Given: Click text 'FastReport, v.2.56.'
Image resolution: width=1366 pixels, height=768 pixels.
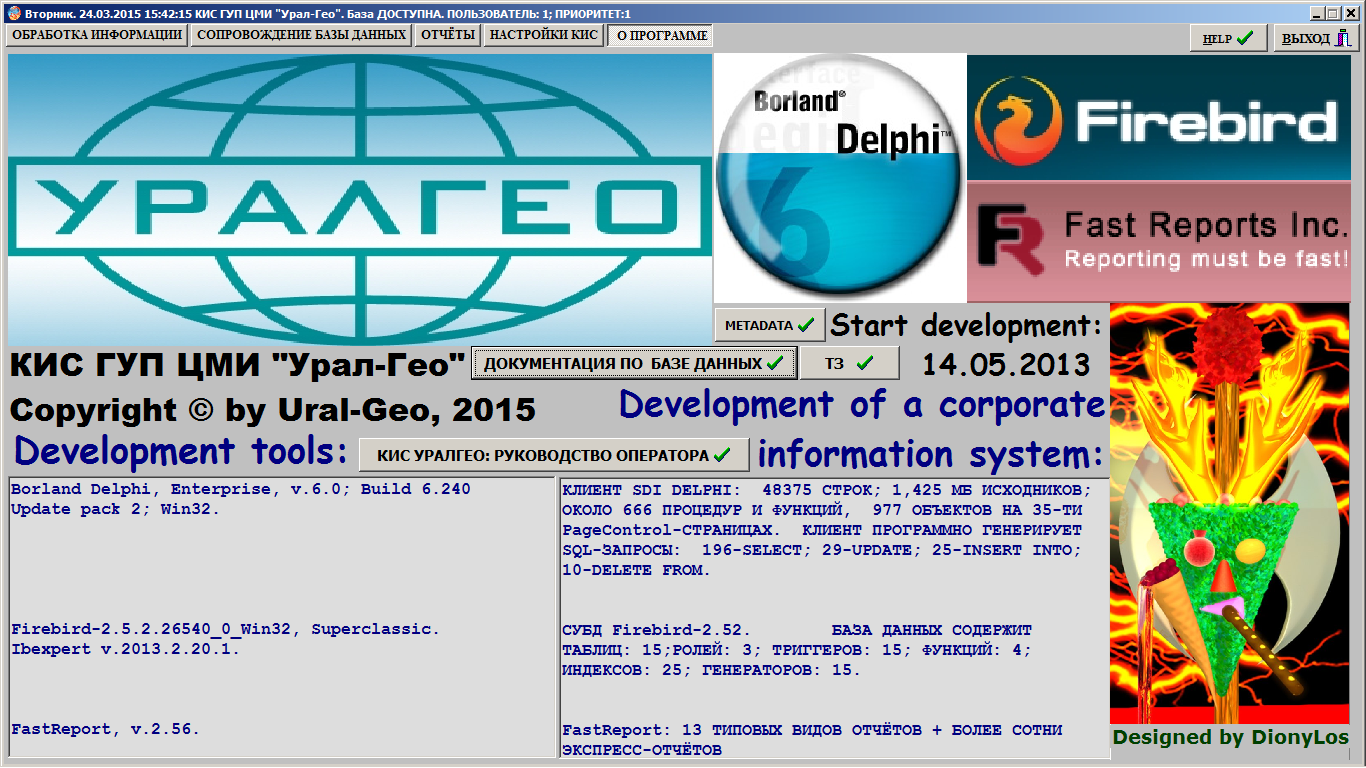Looking at the screenshot, I should [106, 729].
